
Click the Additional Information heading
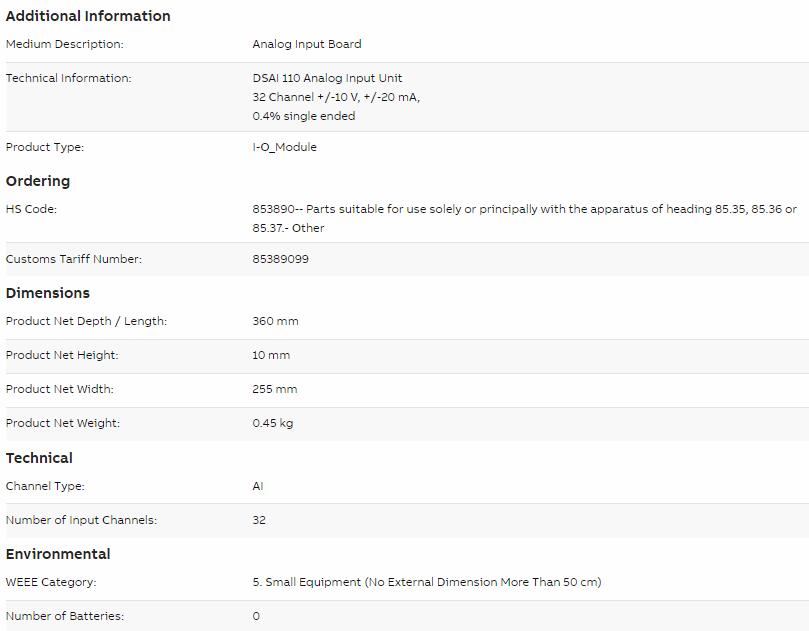(x=88, y=16)
